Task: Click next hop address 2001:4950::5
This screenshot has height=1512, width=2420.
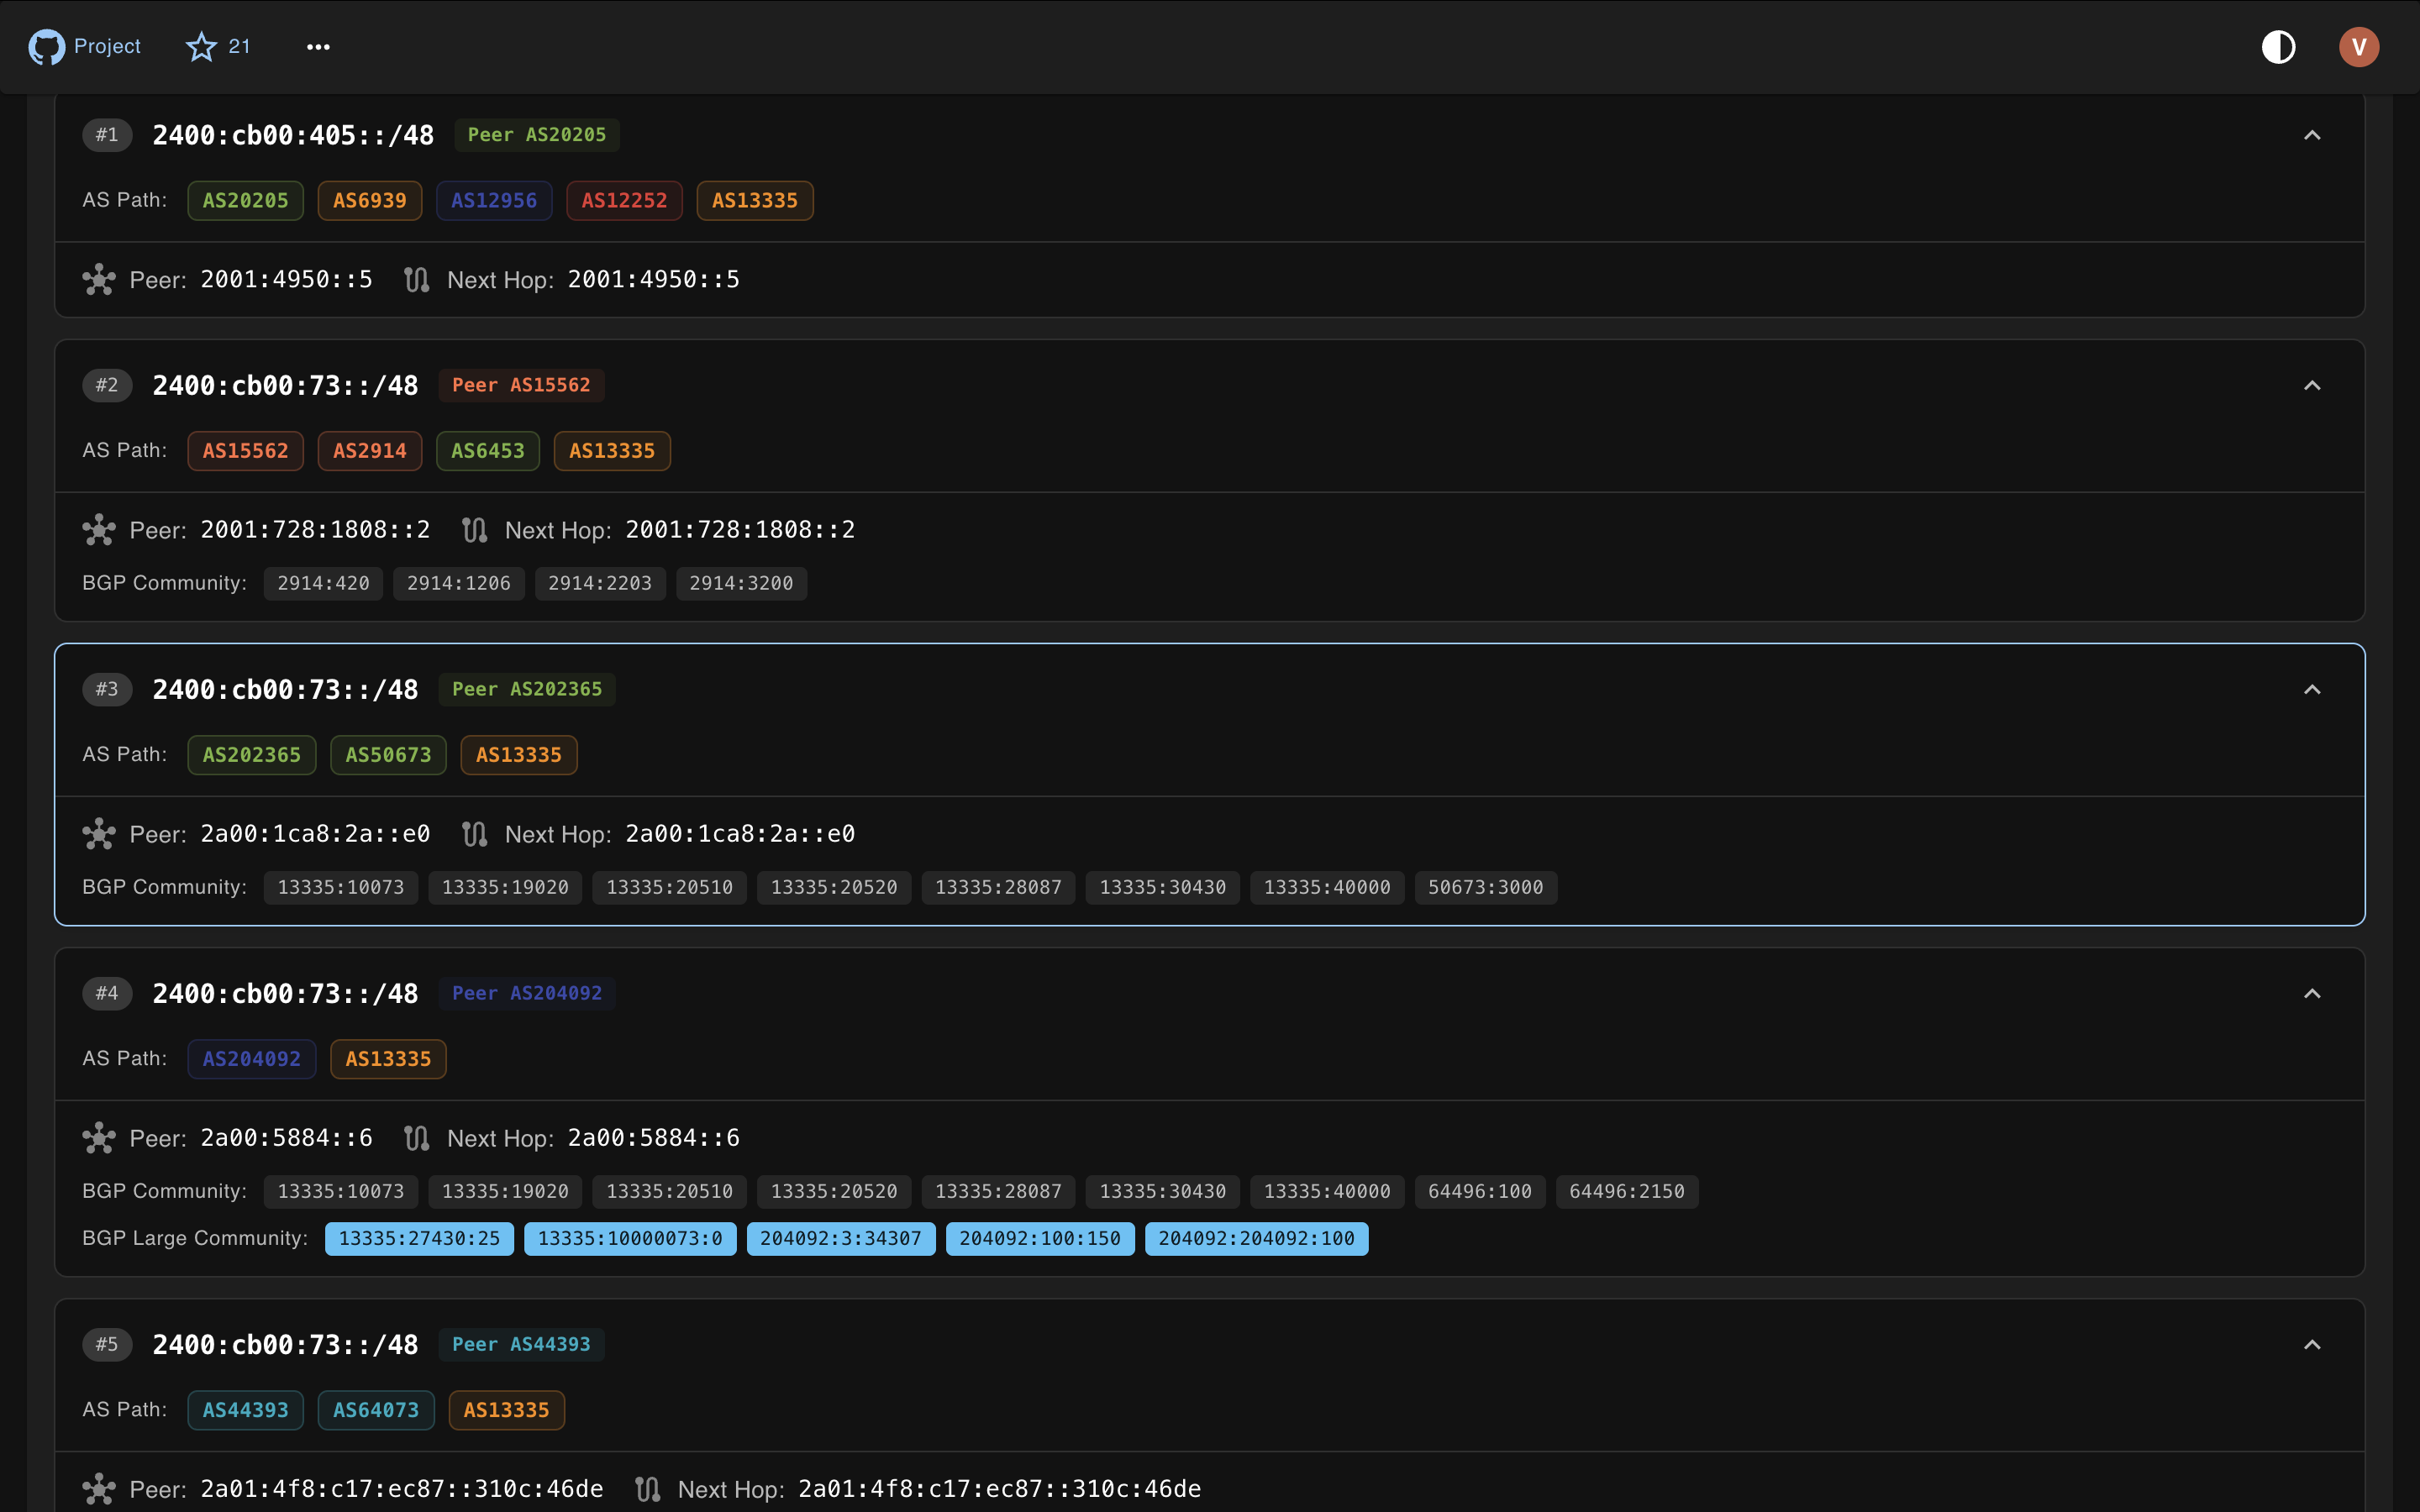Action: pos(654,279)
